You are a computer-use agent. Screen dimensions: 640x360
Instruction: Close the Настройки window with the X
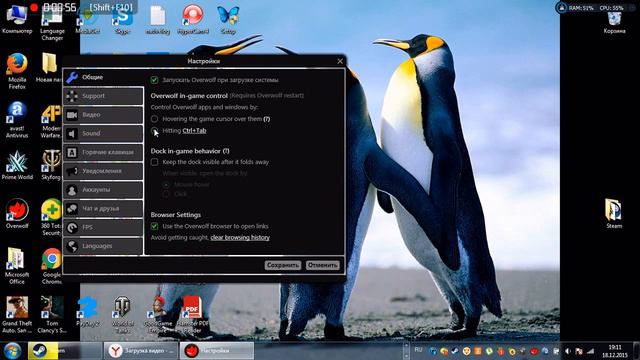coord(340,61)
